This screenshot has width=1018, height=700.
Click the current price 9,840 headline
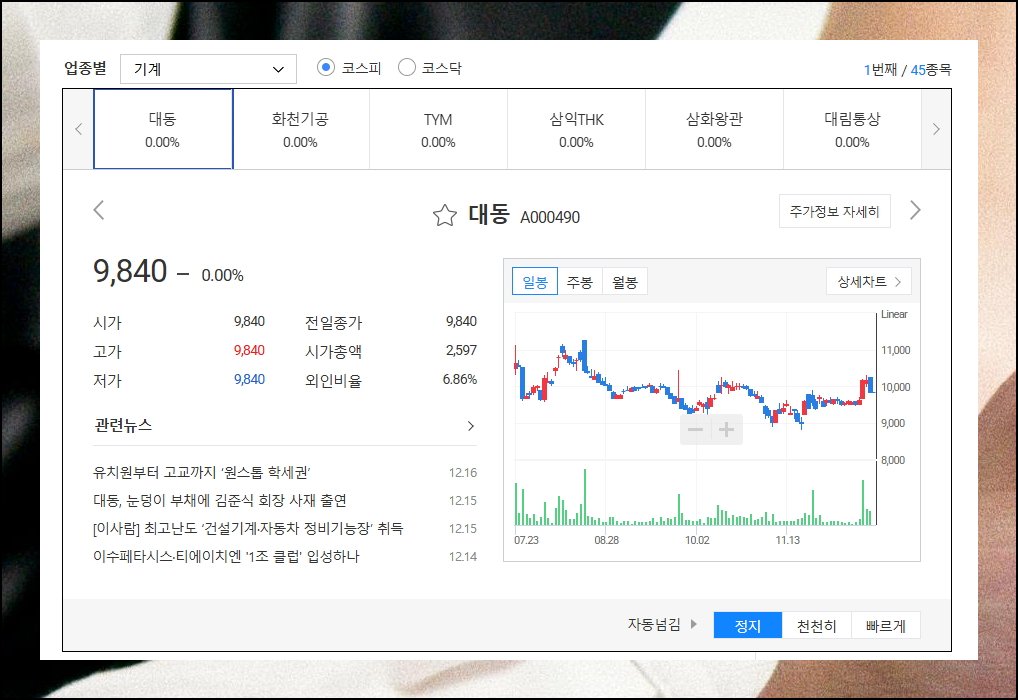click(x=130, y=271)
